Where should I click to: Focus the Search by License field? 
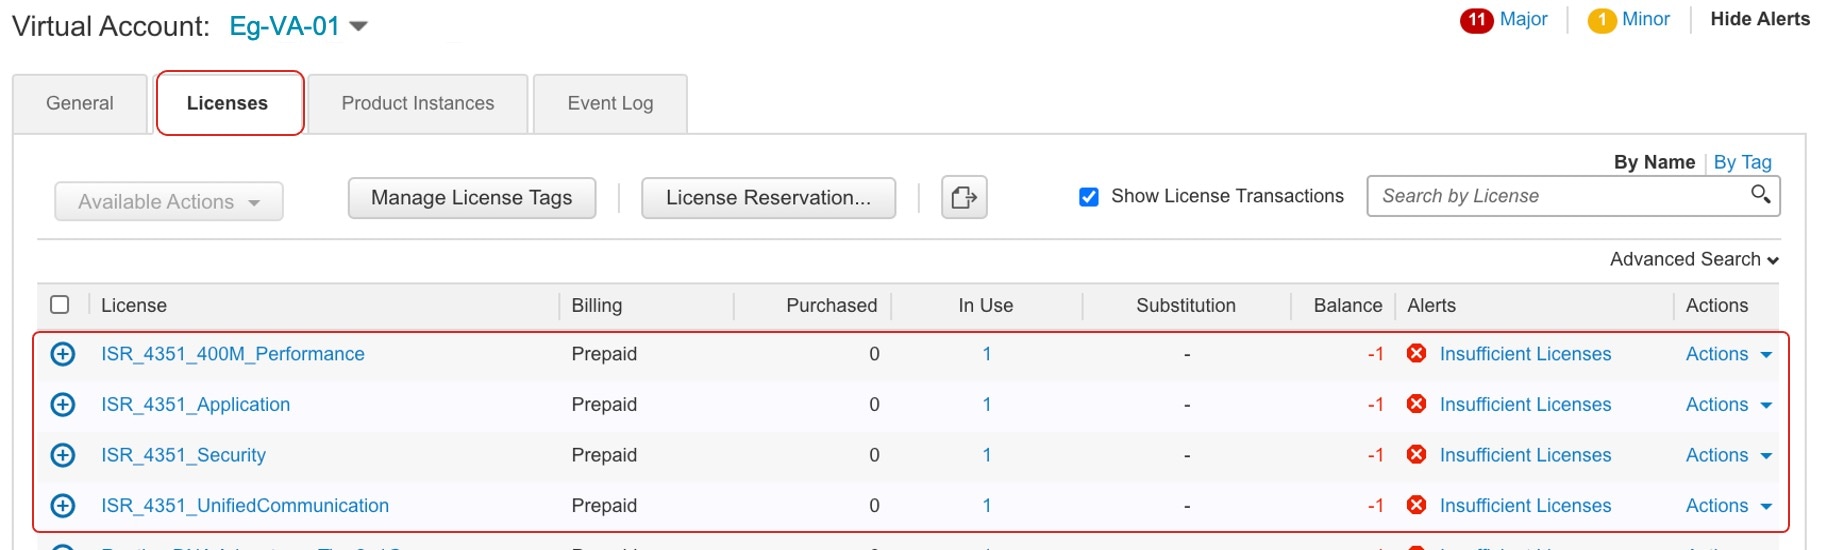(1573, 196)
